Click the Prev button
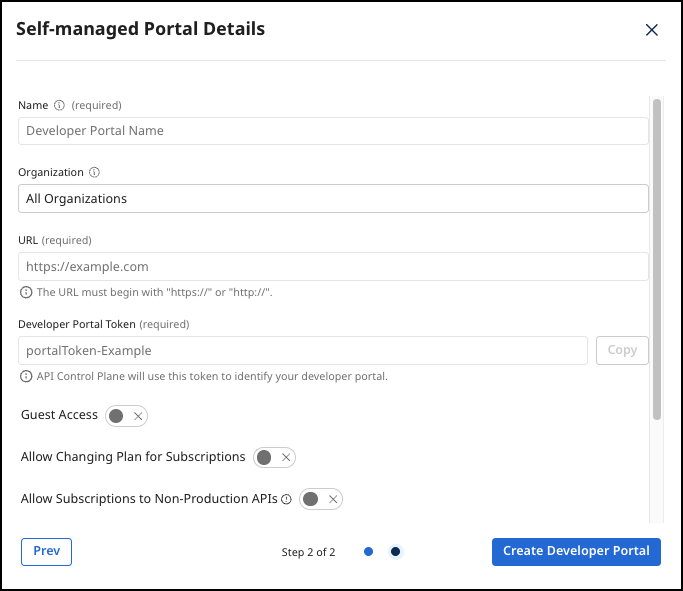 pyautogui.click(x=46, y=551)
